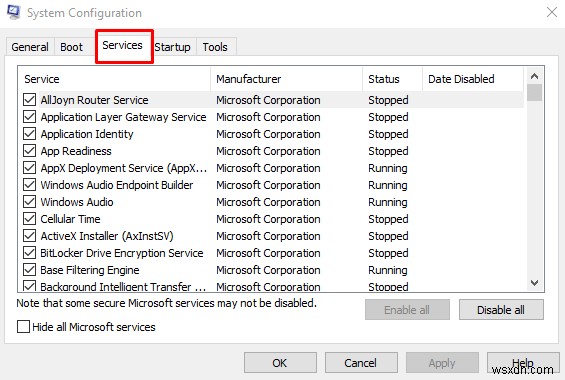The image size is (565, 380).
Task: Go to the Startup tab
Action: point(173,47)
